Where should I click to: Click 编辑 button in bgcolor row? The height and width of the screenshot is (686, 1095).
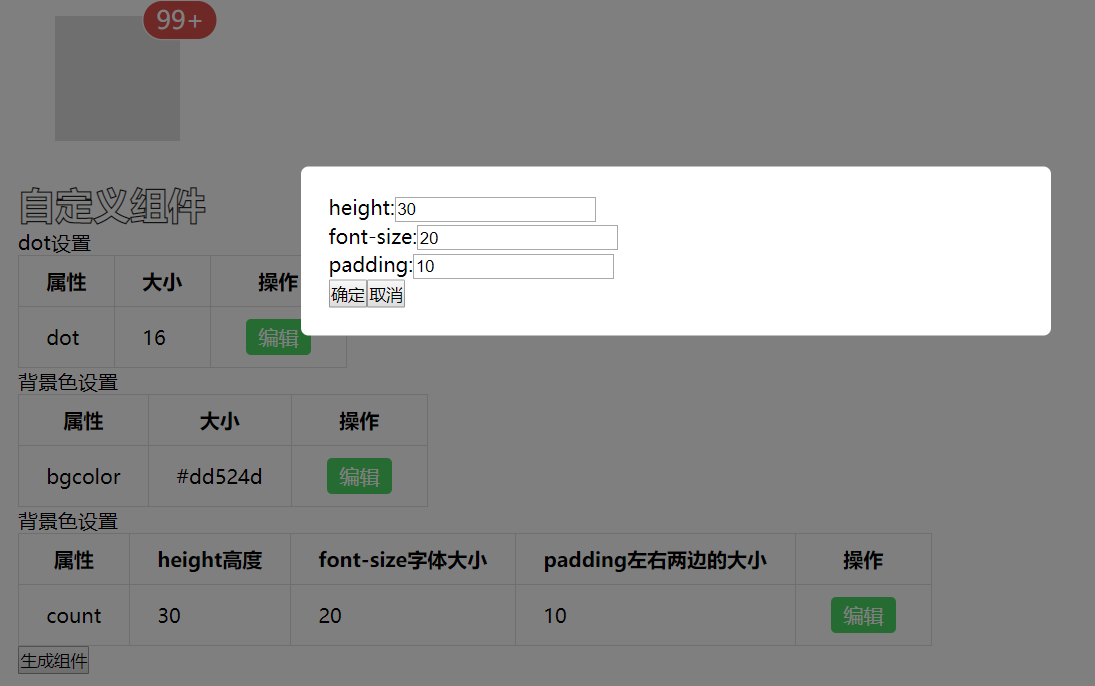click(359, 476)
